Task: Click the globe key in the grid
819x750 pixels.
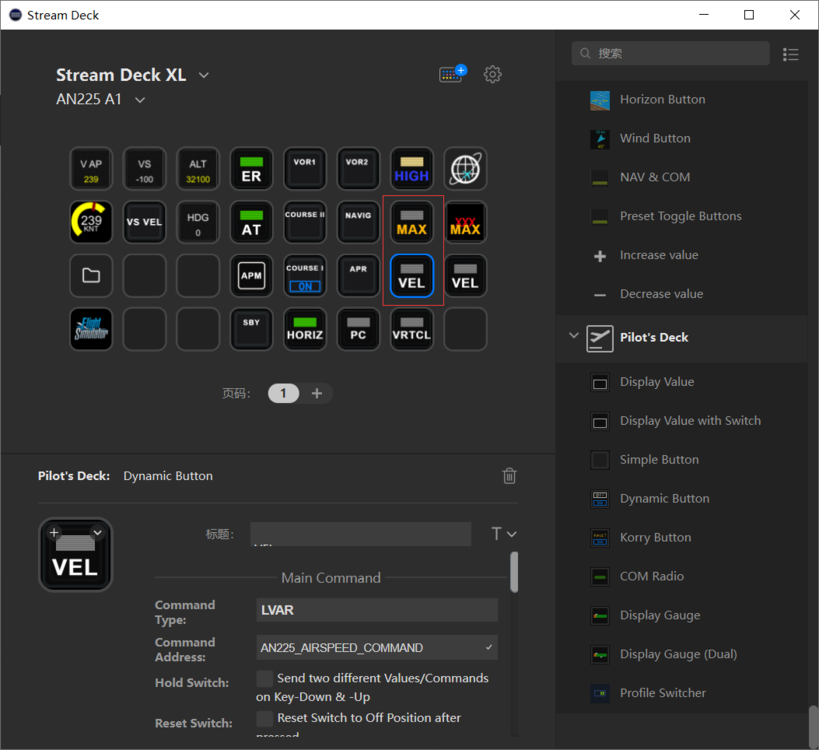Action: pos(465,169)
